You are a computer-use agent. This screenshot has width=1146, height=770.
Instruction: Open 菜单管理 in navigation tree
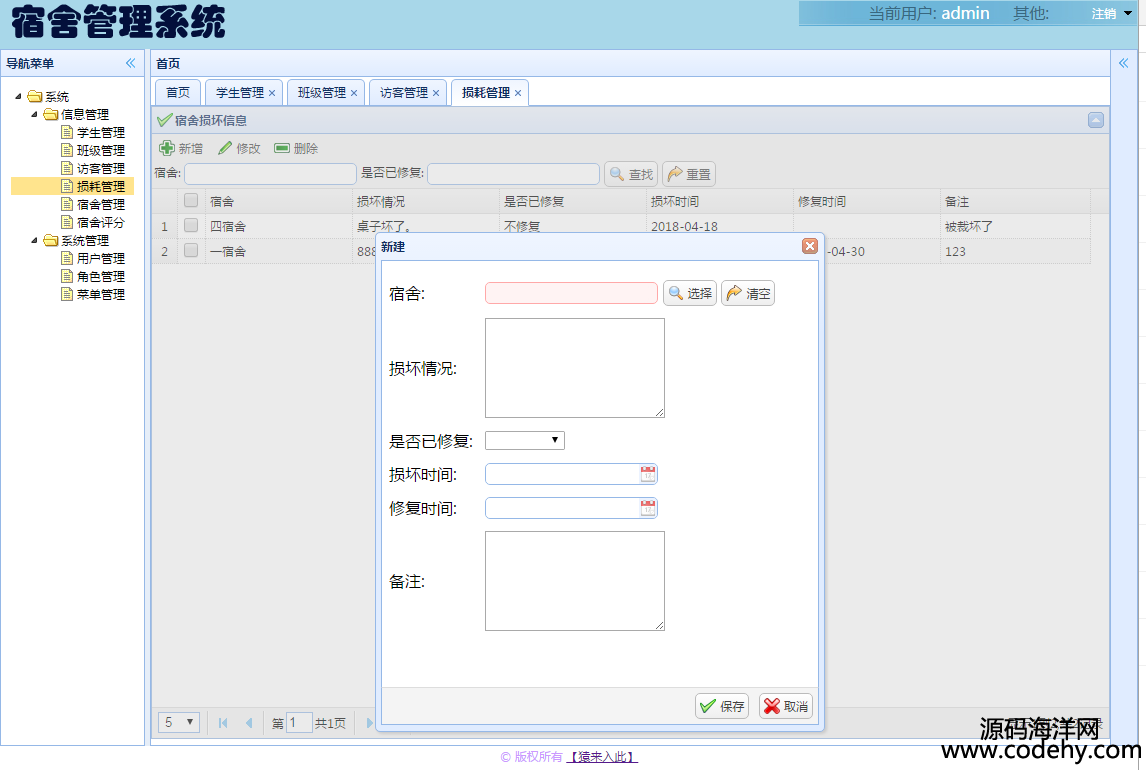coord(101,294)
